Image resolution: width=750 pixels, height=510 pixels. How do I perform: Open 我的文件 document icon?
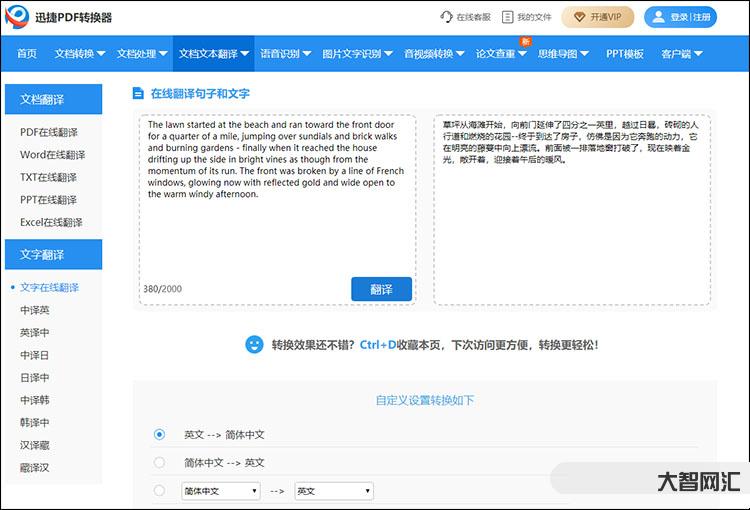(x=508, y=17)
